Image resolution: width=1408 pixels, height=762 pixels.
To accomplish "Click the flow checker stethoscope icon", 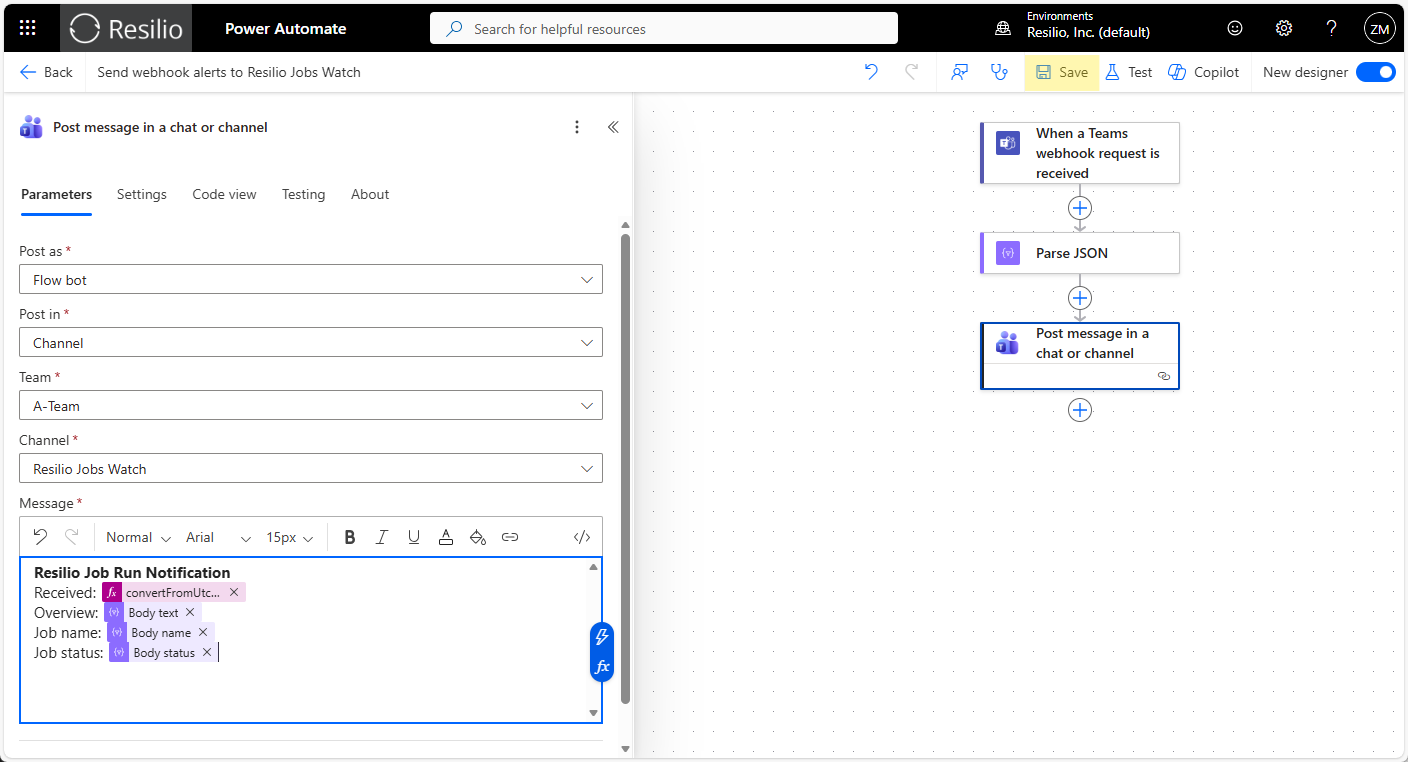I will (x=998, y=72).
